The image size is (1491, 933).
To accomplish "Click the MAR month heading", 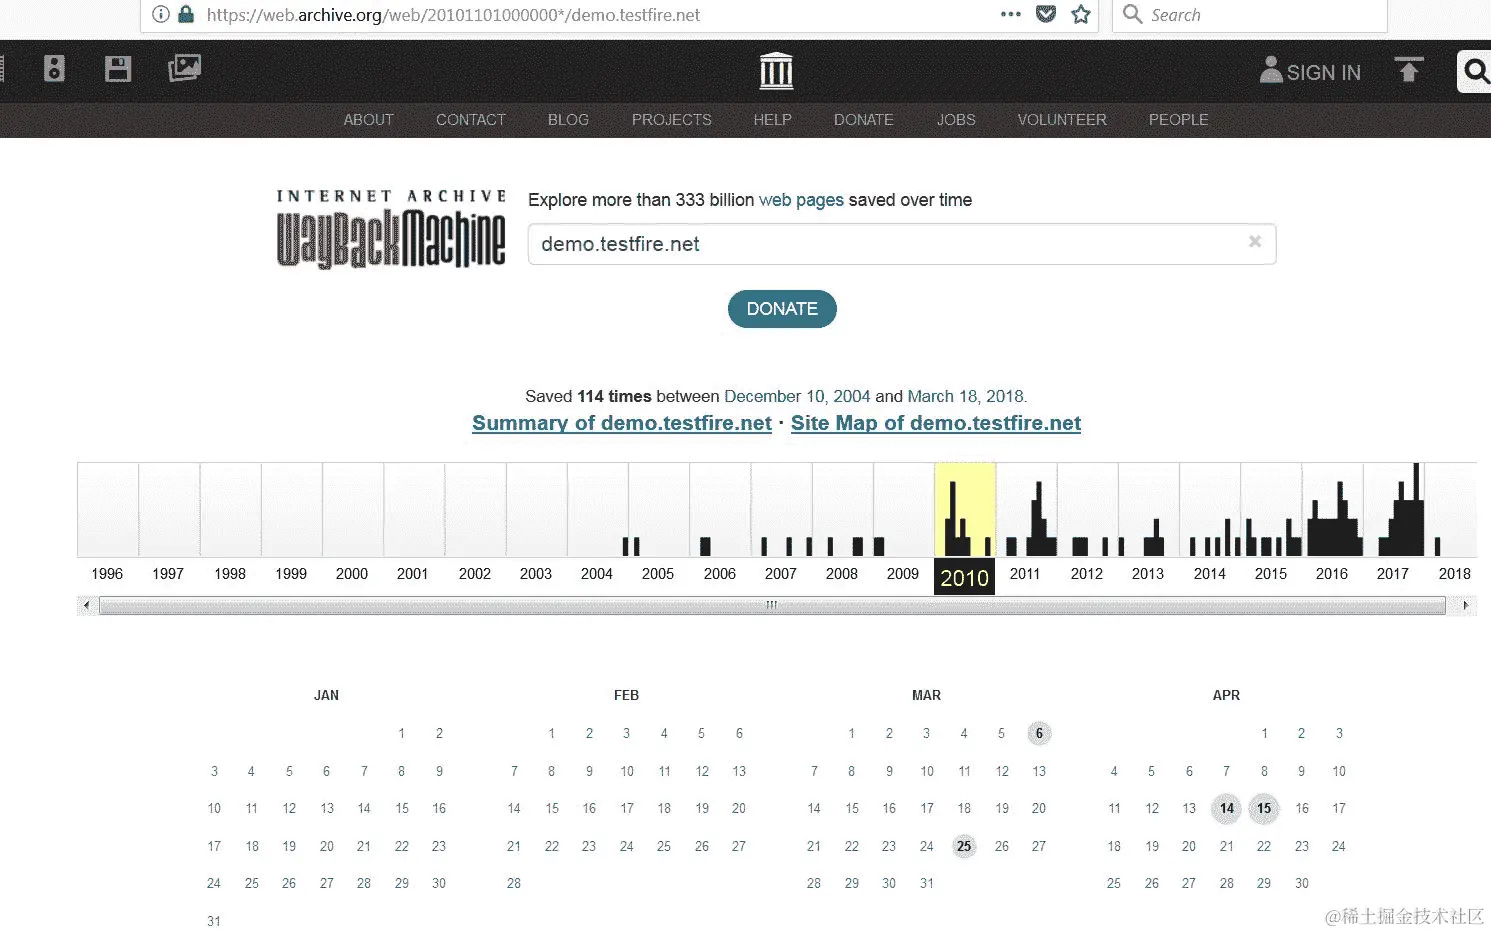I will [926, 695].
